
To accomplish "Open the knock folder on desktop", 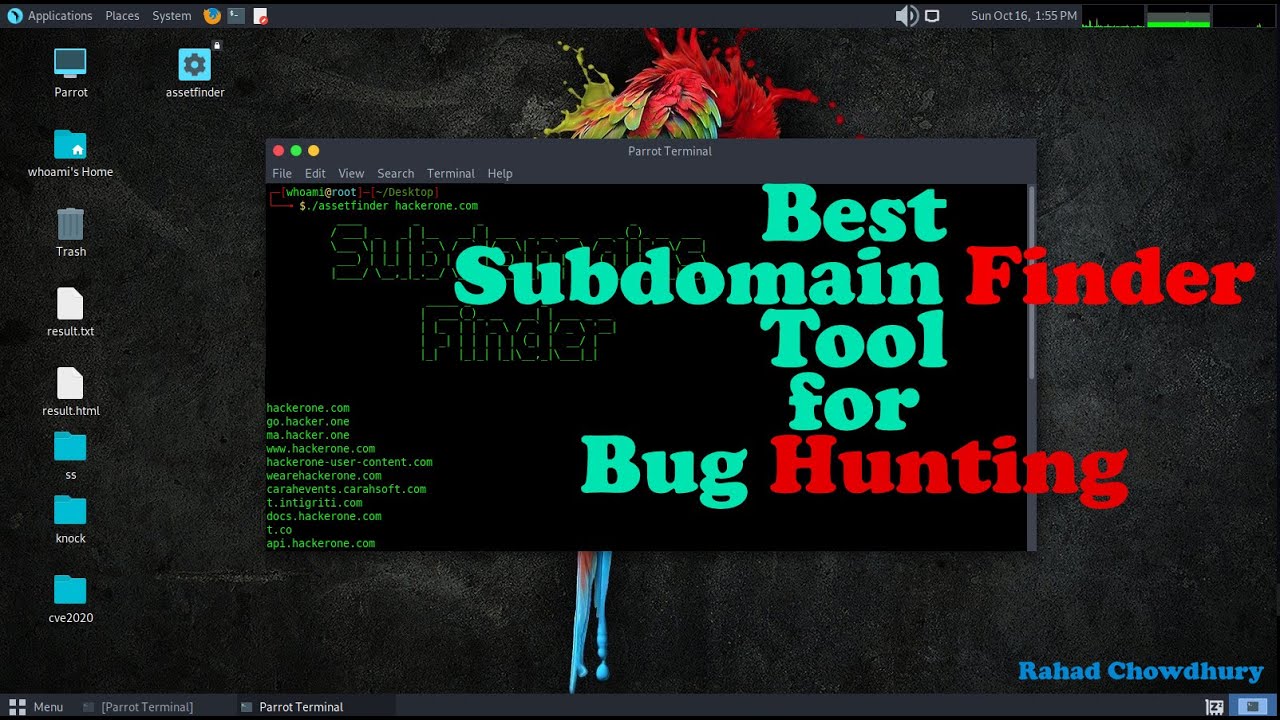I will (x=70, y=510).
